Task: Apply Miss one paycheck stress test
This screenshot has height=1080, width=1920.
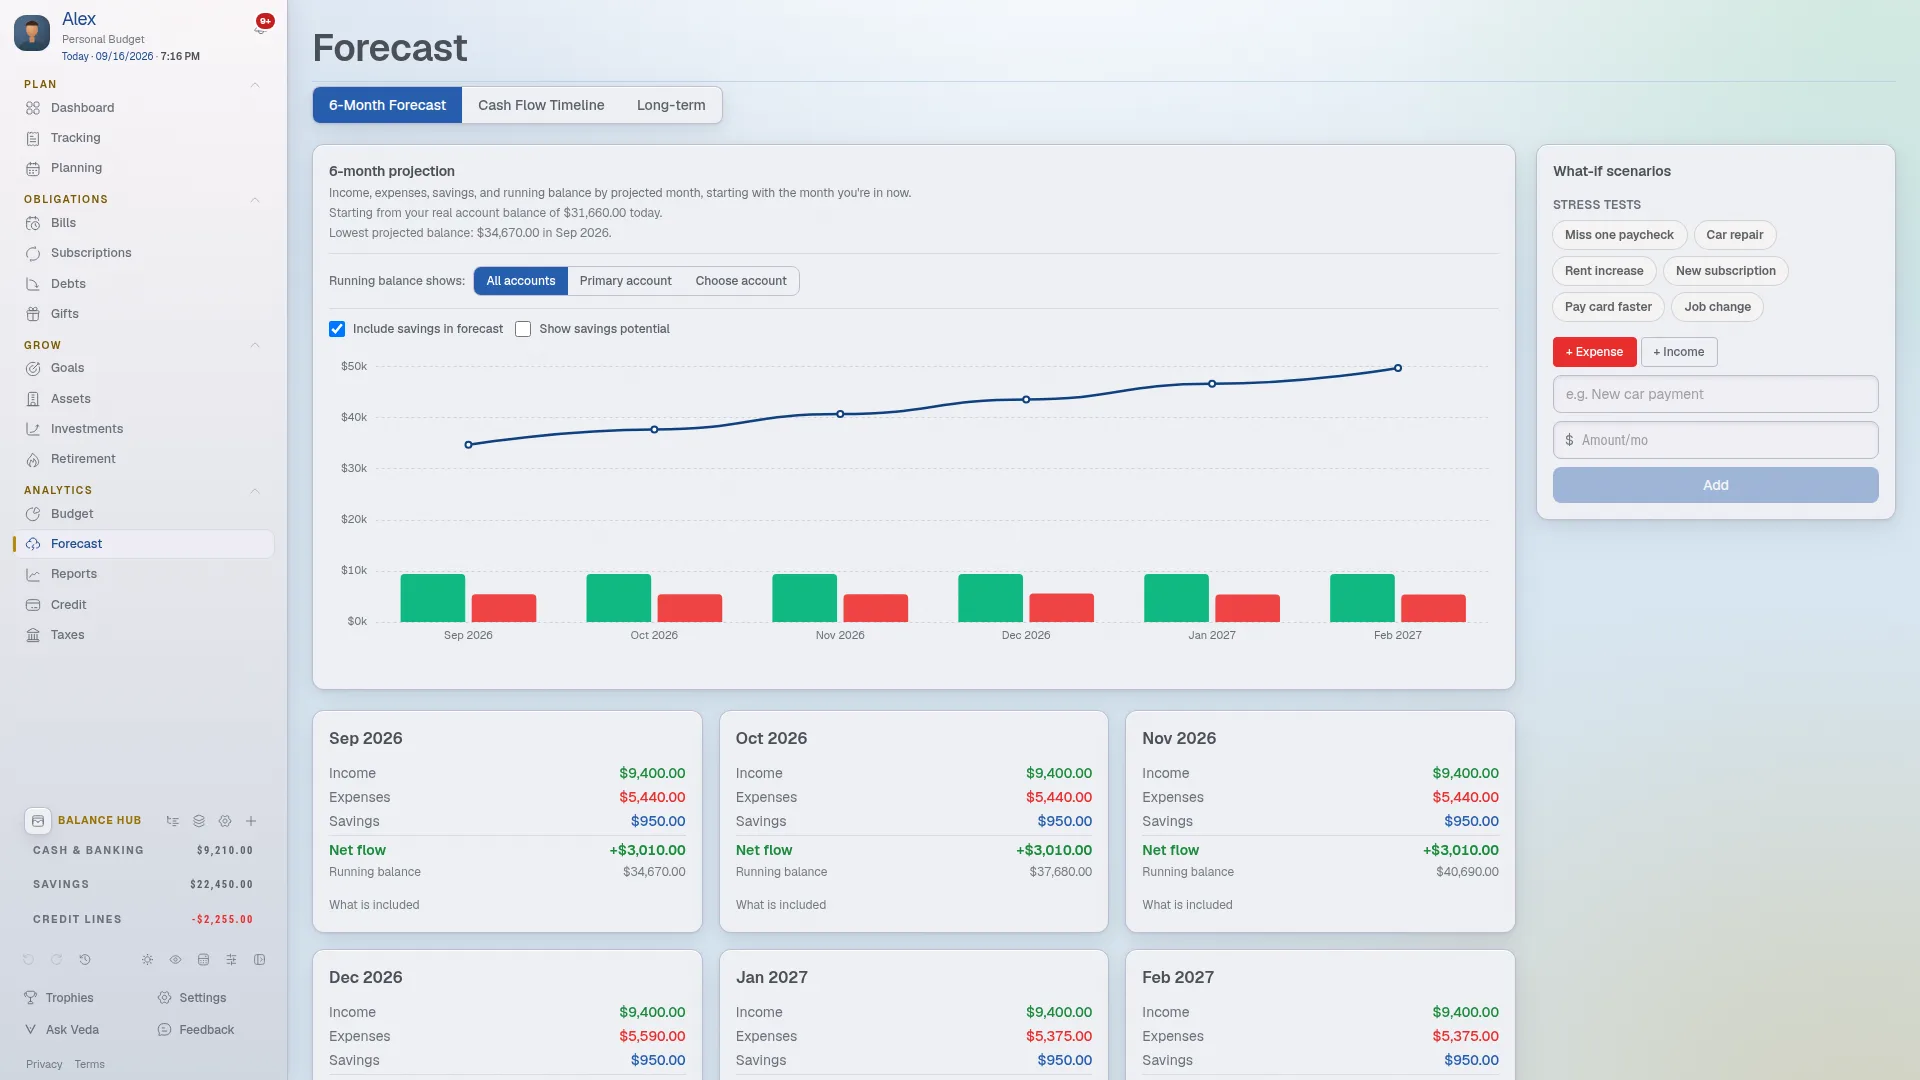Action: [x=1619, y=235]
